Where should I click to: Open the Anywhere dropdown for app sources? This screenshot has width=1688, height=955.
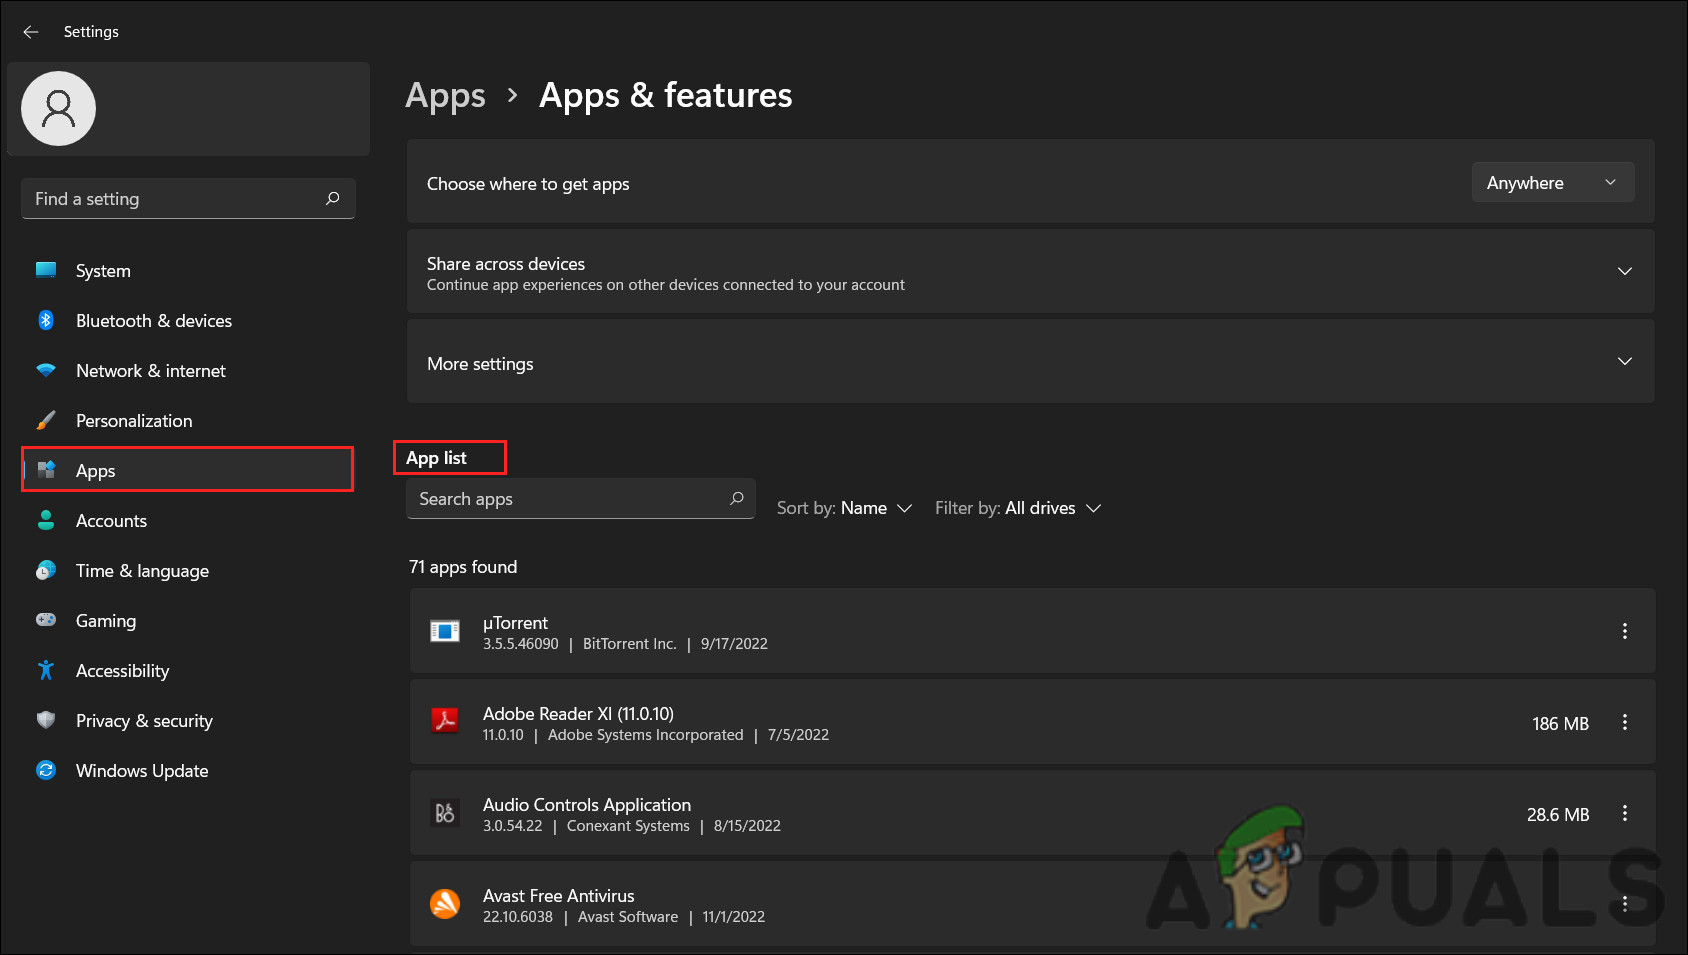click(1552, 182)
